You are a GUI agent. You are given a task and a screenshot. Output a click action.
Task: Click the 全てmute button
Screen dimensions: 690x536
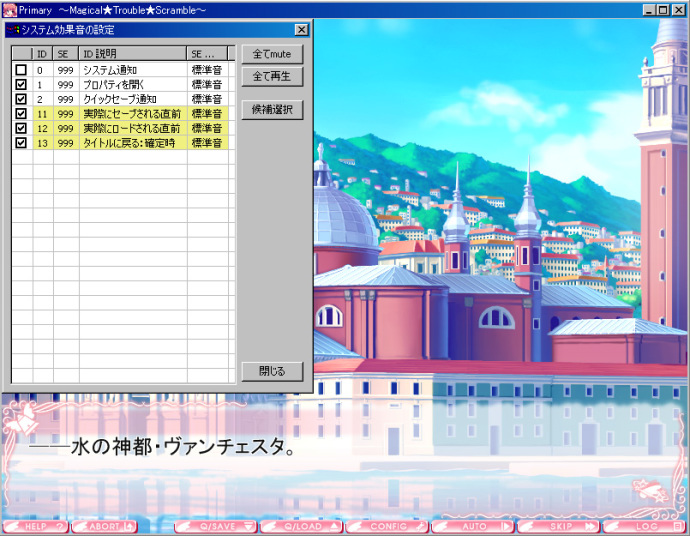click(x=272, y=54)
